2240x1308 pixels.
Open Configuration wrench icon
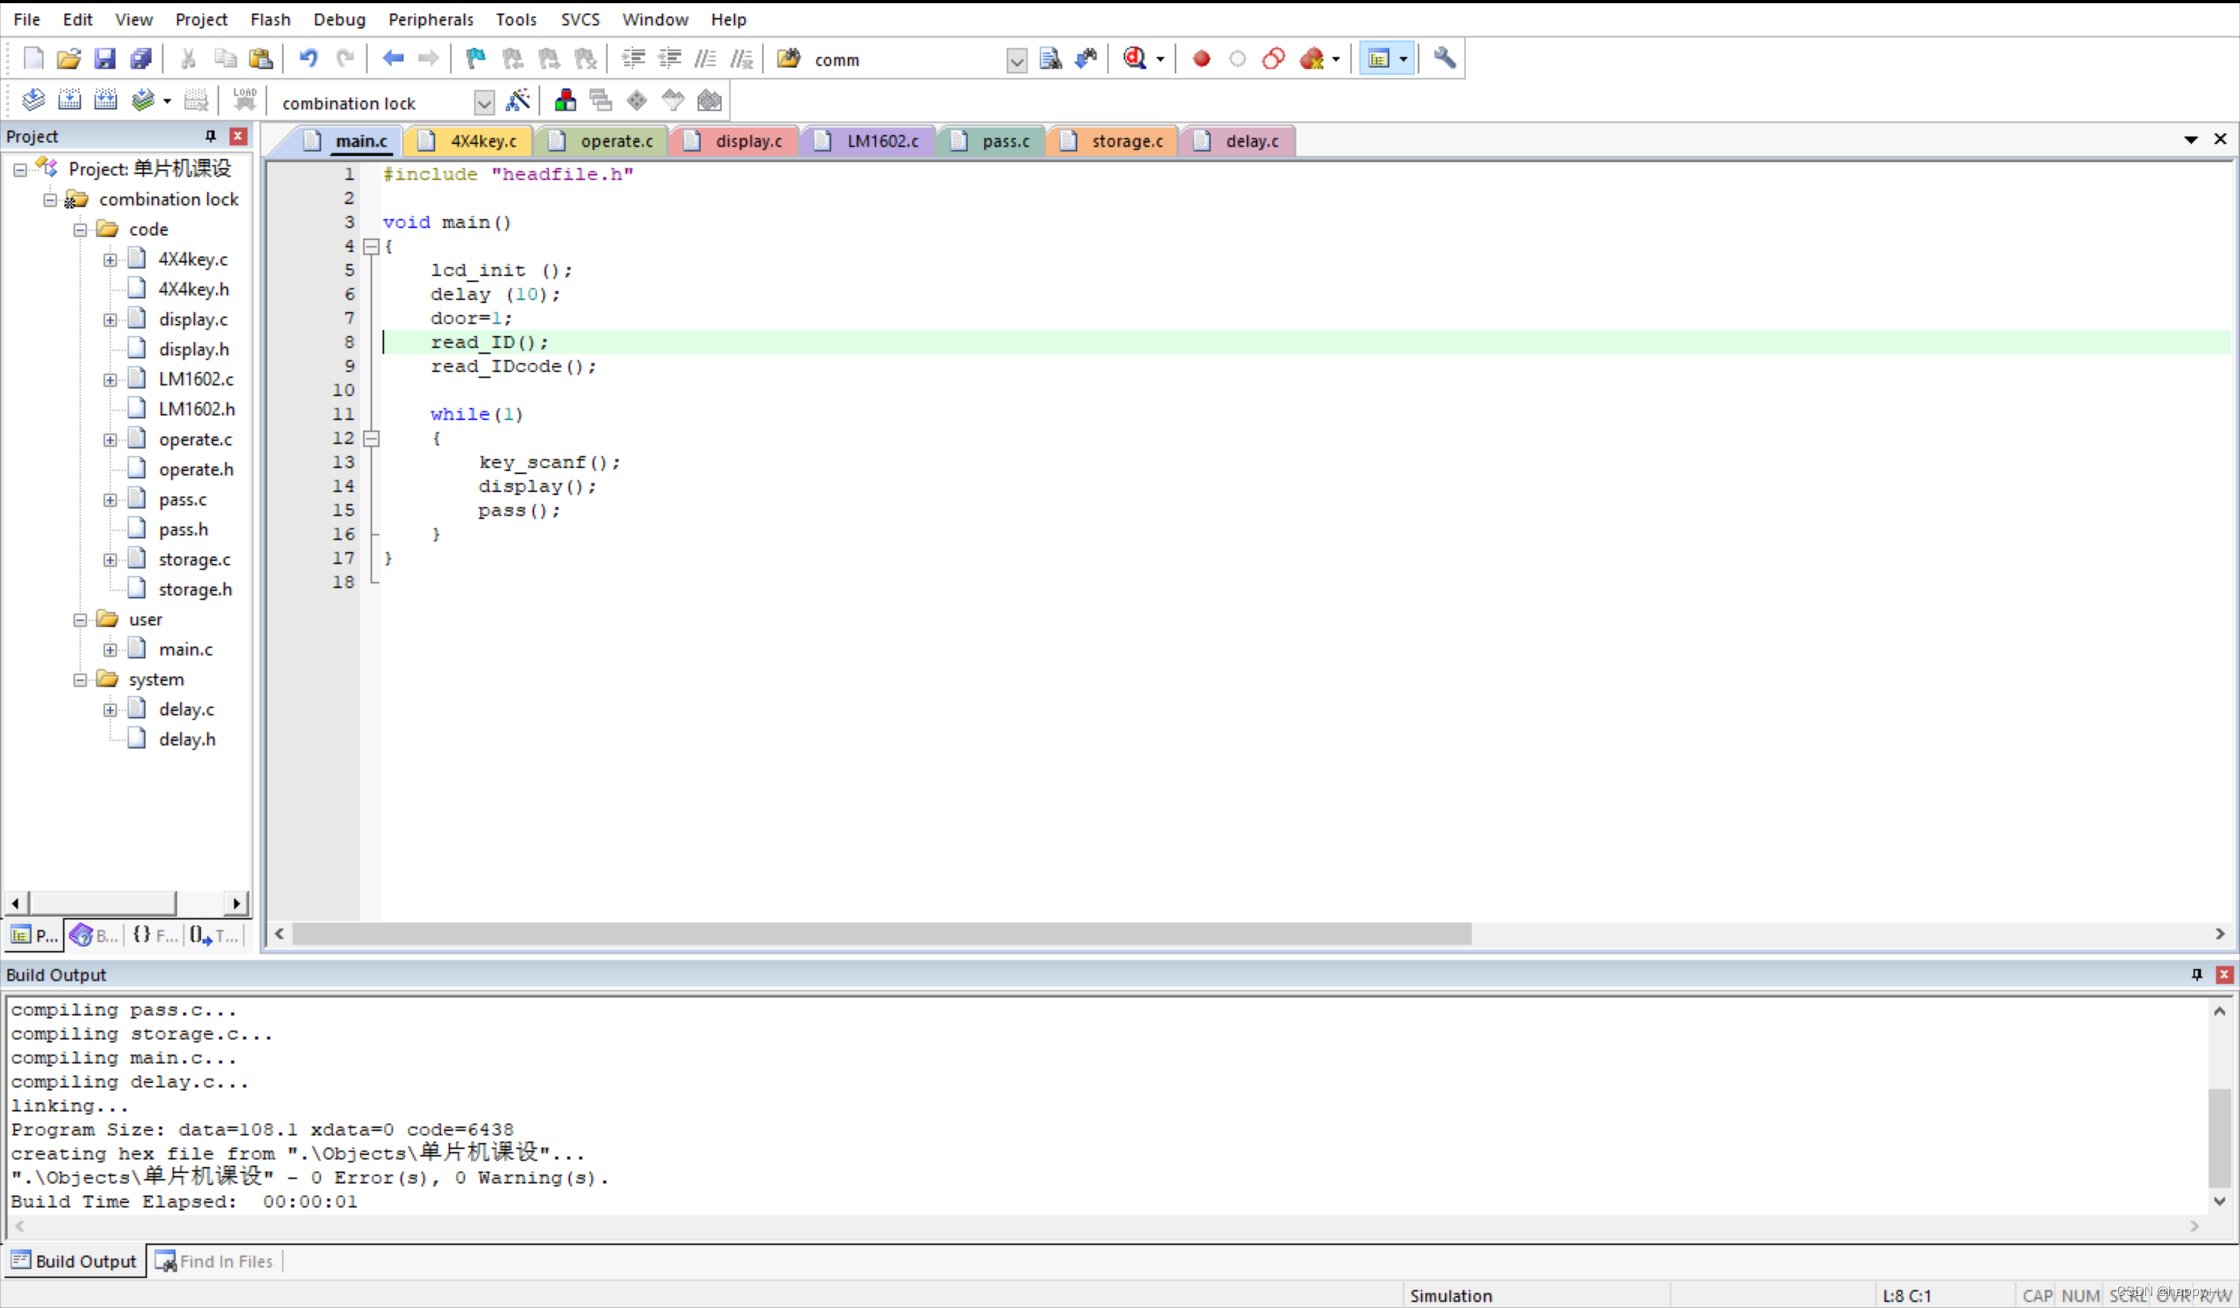(1444, 59)
